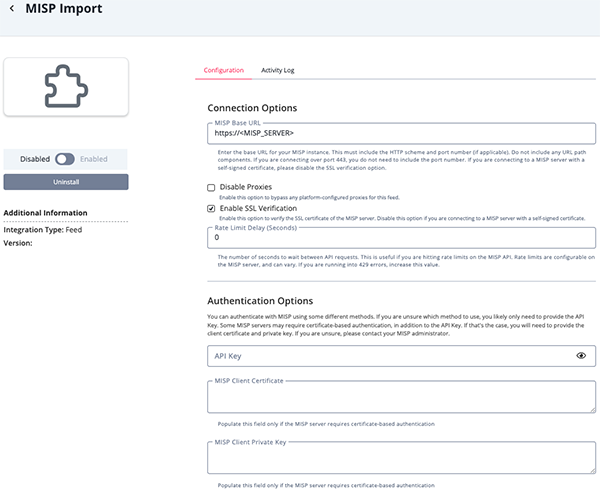600x489 pixels.
Task: Click the 'Disabled' label of the switch
Action: [35, 159]
